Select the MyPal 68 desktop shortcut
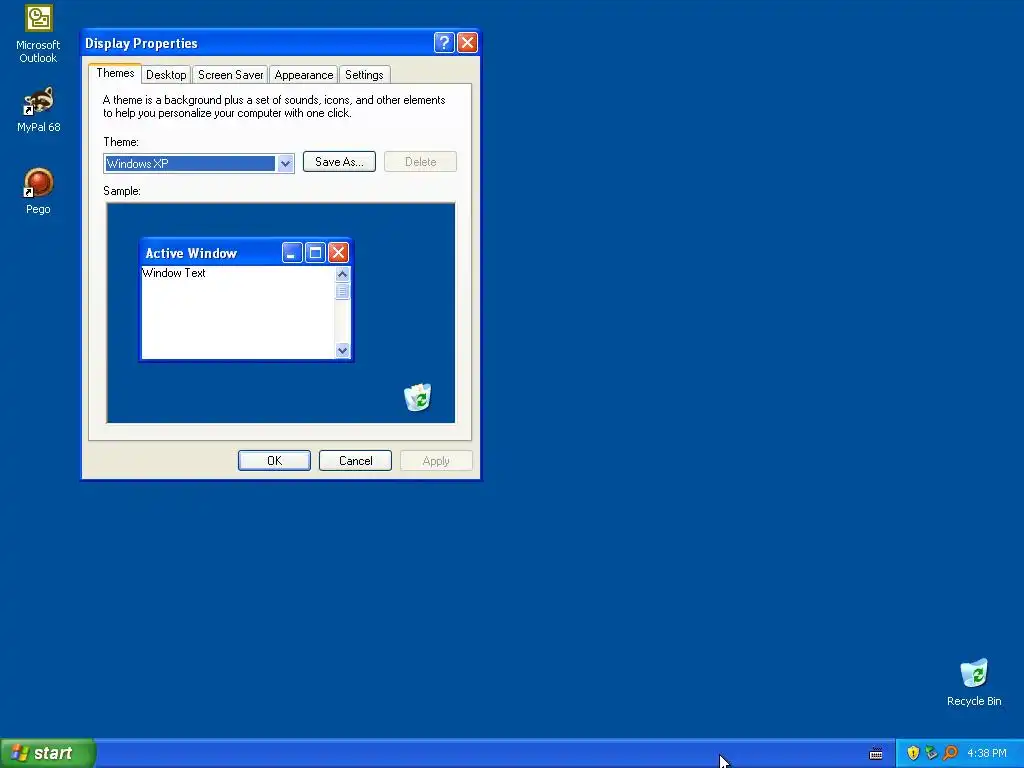Image resolution: width=1024 pixels, height=768 pixels. point(38,110)
